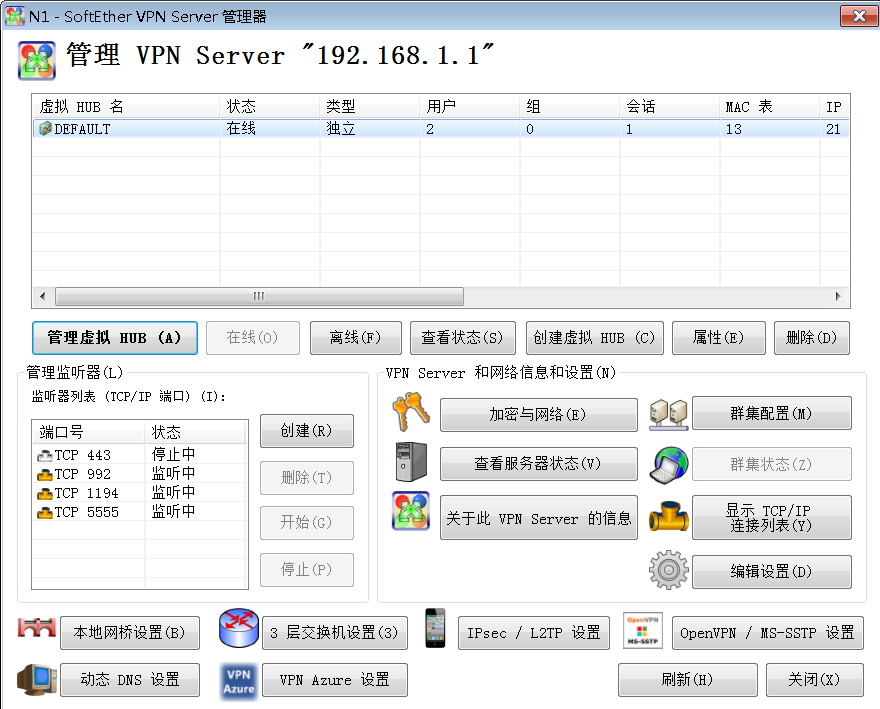The image size is (880, 709).
Task: Click the SoftEther logo beside 关于此 VPN Server
Action: point(411,511)
